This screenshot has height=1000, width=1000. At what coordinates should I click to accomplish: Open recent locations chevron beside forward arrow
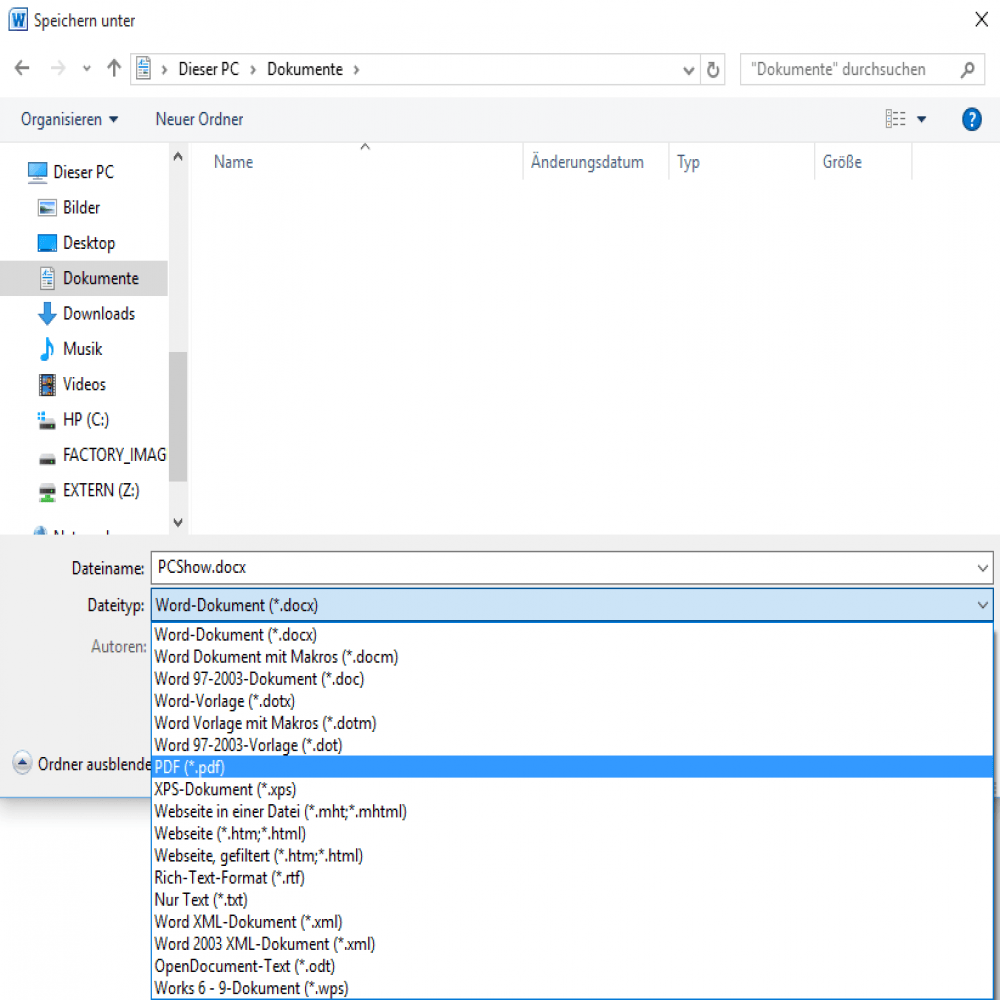86,69
